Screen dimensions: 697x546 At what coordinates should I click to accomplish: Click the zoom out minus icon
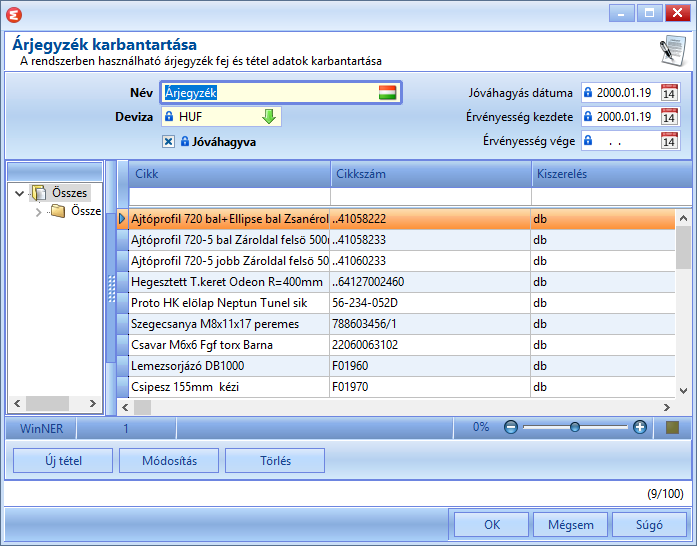point(511,427)
